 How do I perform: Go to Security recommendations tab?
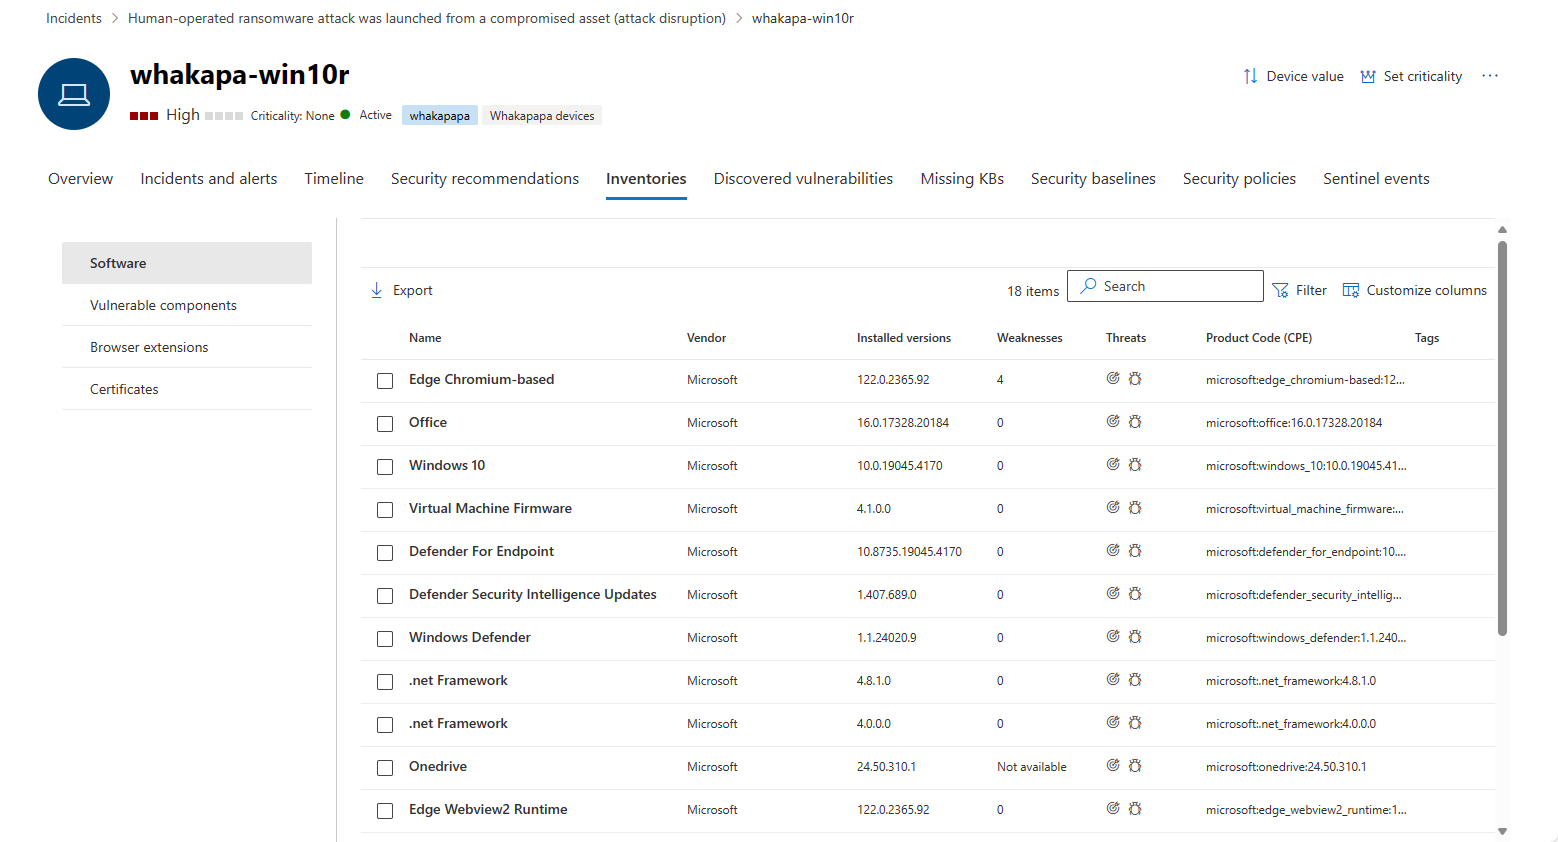(485, 179)
